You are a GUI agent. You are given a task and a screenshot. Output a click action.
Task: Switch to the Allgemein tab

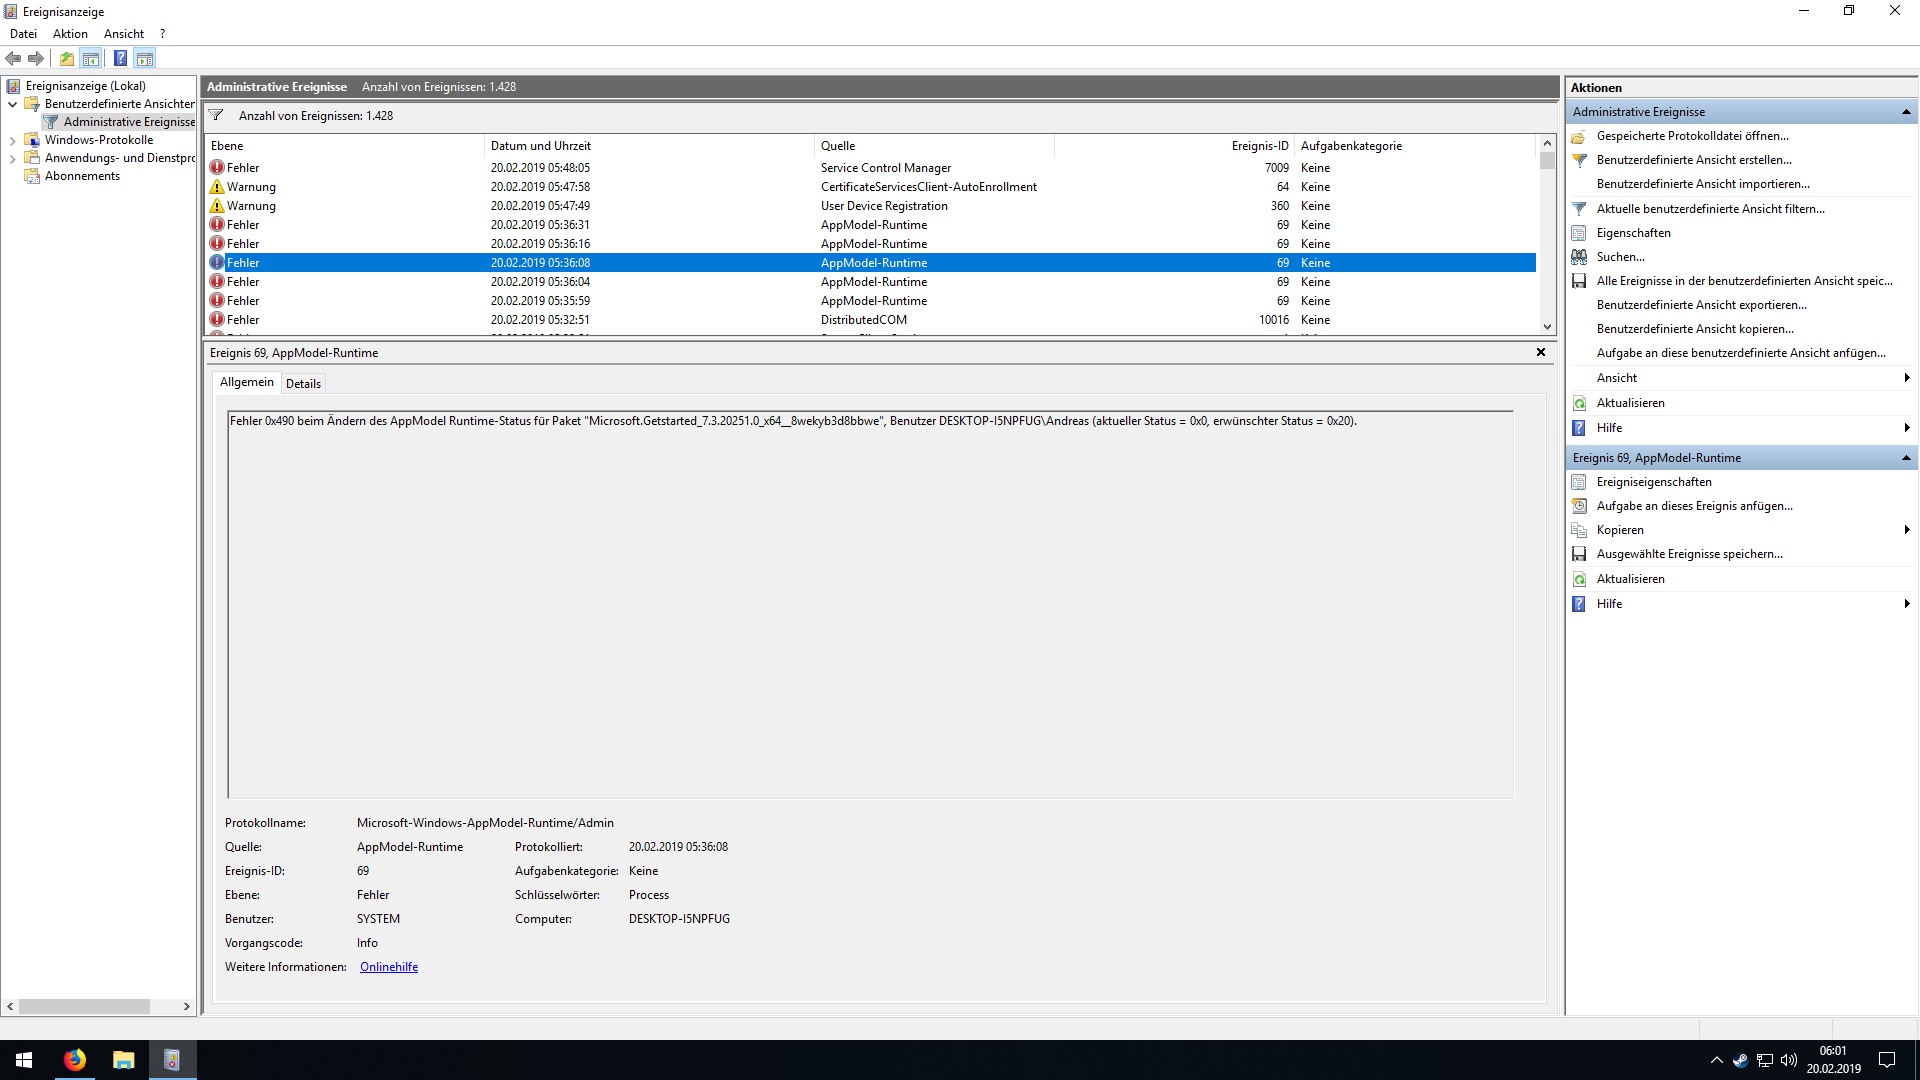[x=246, y=382]
